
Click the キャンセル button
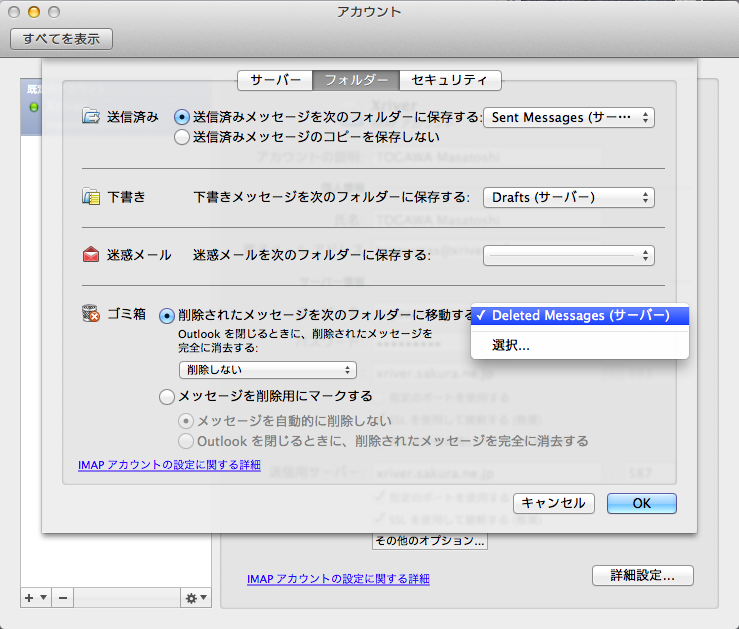(554, 503)
